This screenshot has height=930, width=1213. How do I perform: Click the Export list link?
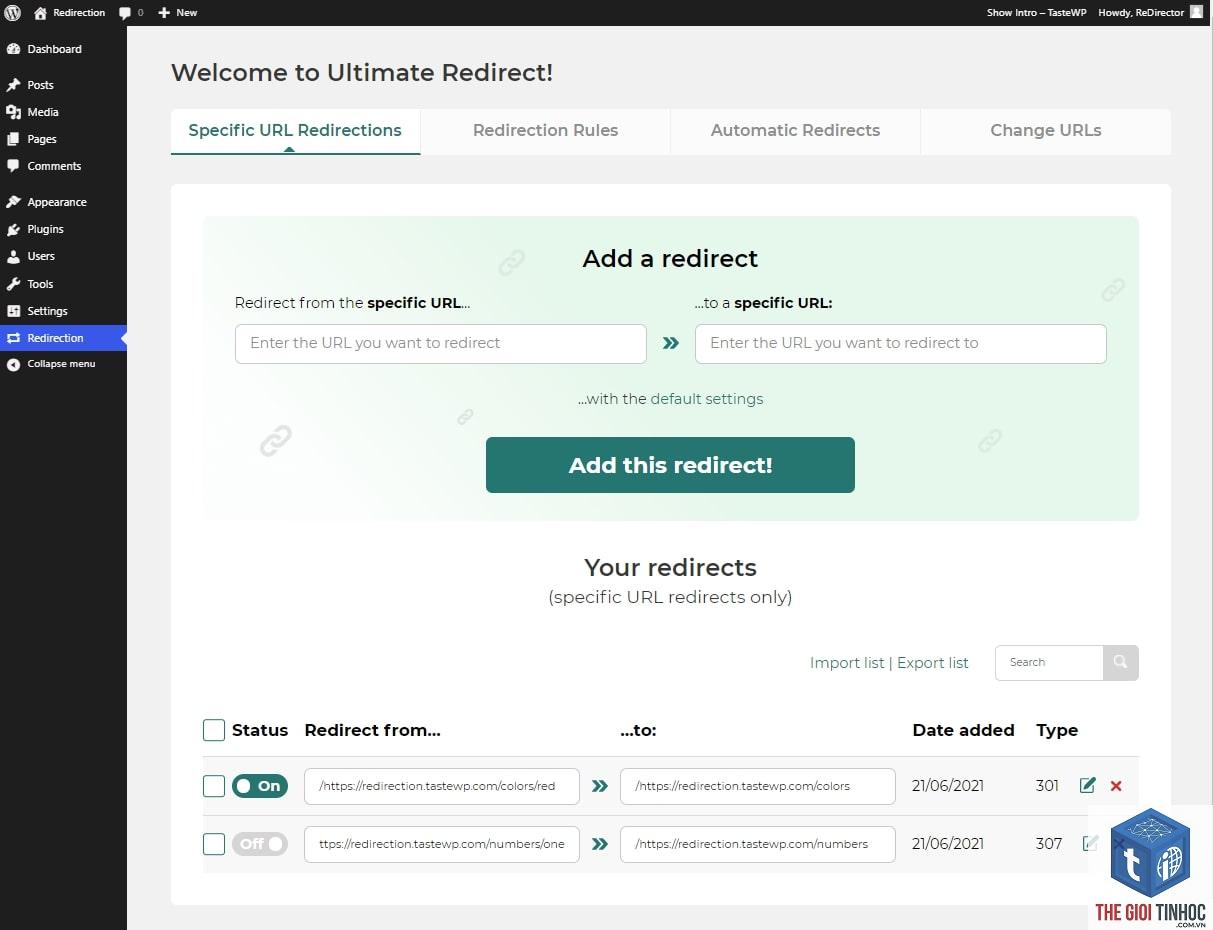click(933, 663)
